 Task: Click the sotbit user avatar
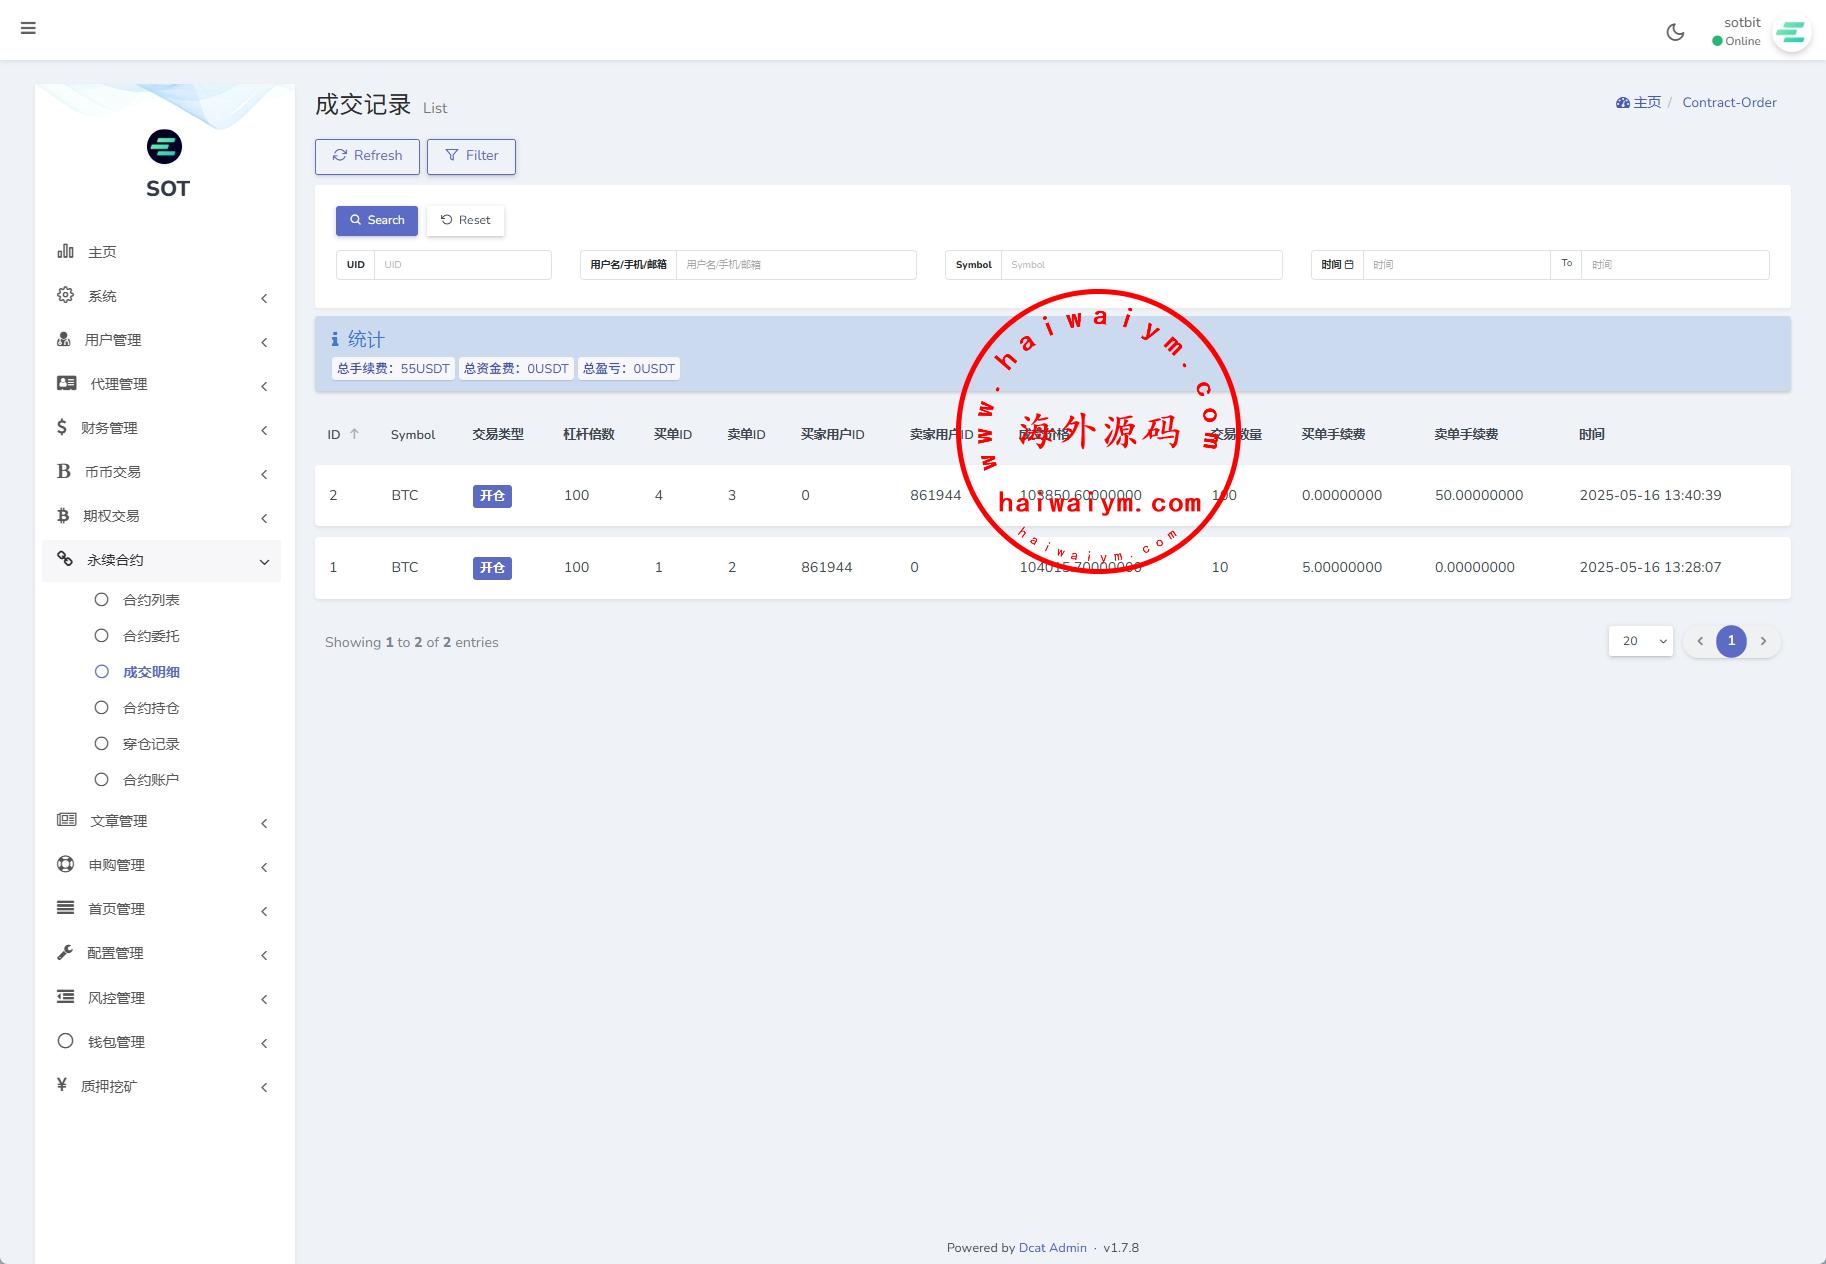point(1790,33)
